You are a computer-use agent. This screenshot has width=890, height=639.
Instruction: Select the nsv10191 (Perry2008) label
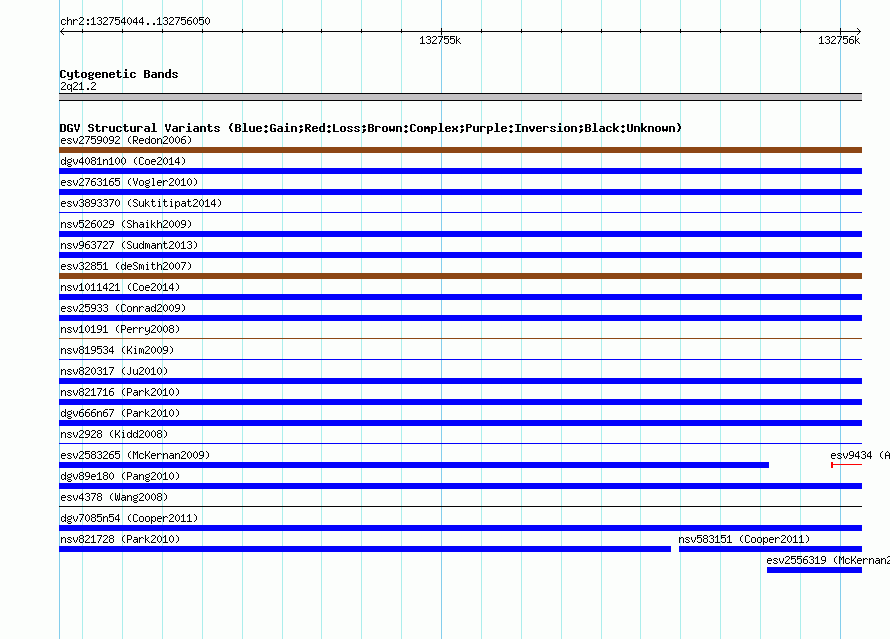120,329
